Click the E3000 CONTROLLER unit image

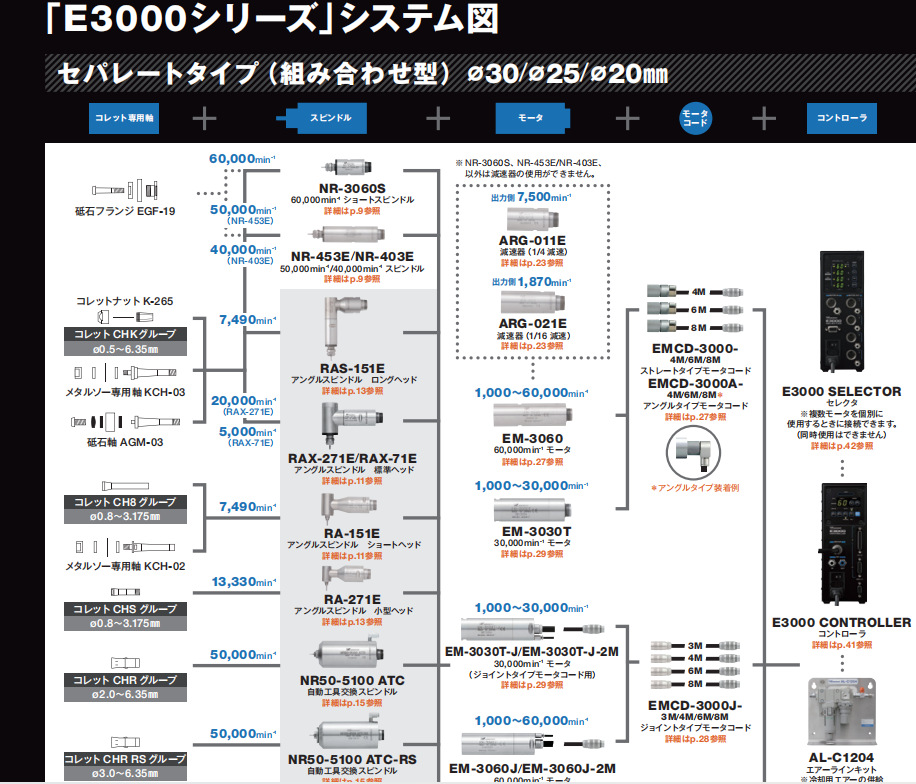point(844,544)
